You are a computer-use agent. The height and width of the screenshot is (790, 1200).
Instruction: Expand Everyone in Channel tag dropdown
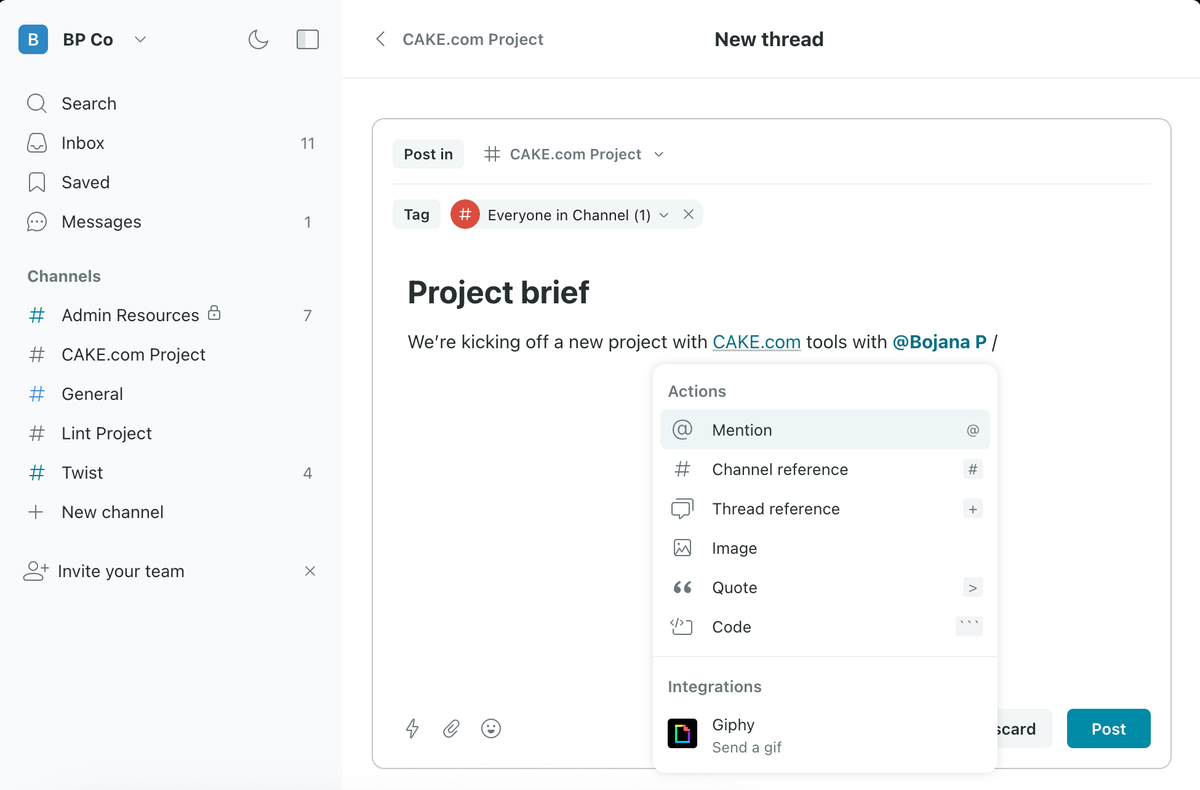(664, 215)
